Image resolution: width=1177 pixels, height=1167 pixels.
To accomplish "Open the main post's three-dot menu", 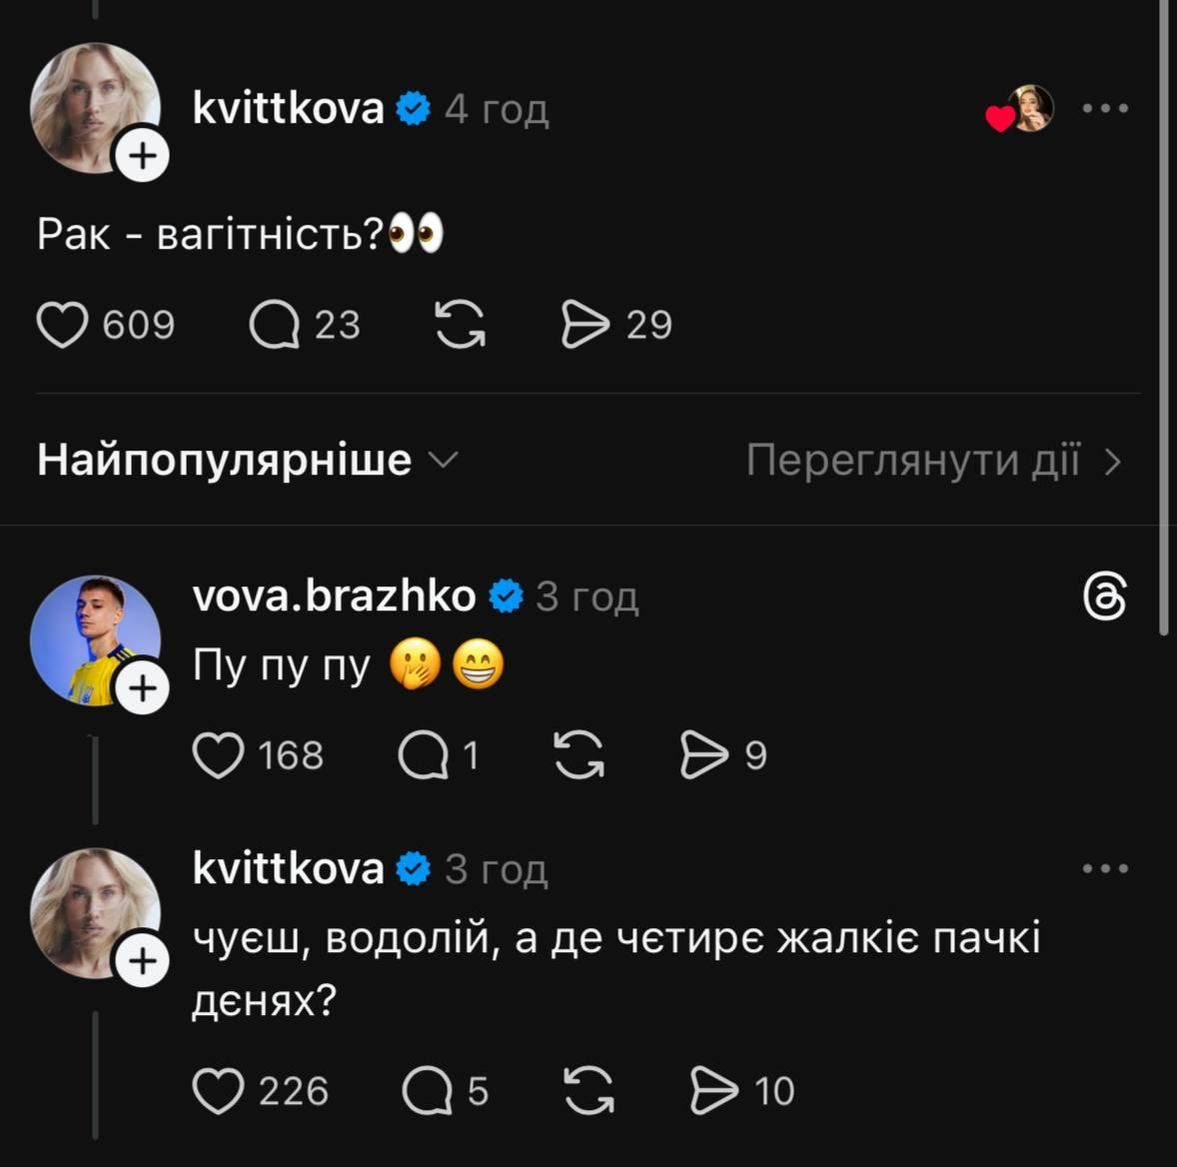I will tap(1105, 108).
